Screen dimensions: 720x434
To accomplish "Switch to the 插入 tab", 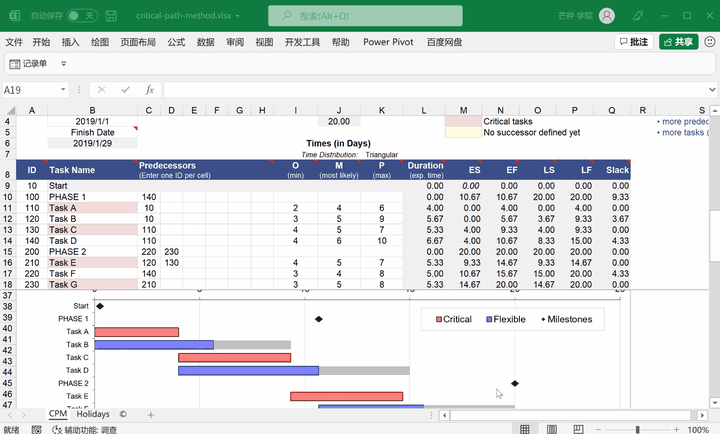I will (70, 42).
